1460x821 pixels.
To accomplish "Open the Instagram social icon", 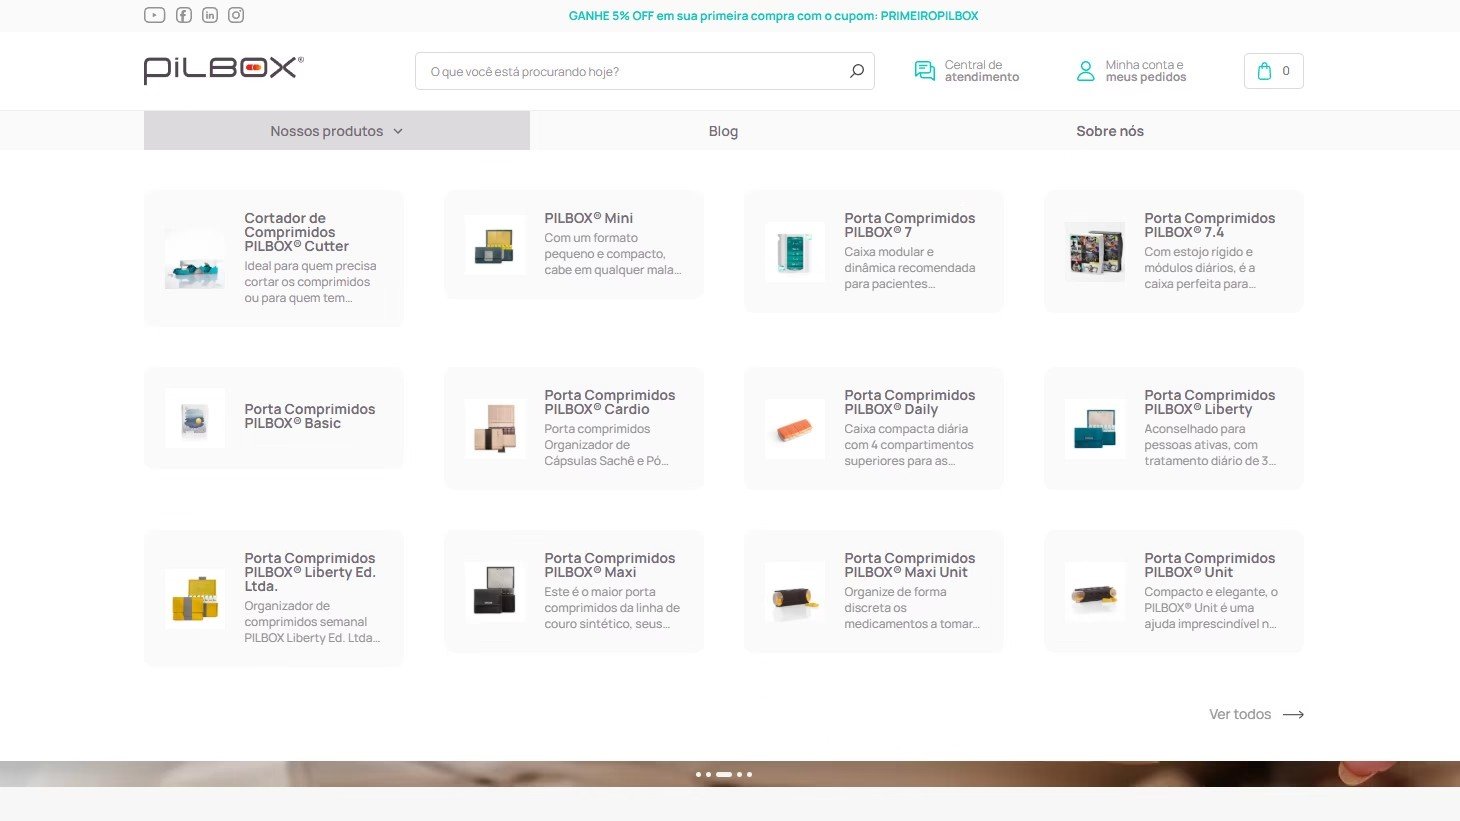I will coord(236,15).
